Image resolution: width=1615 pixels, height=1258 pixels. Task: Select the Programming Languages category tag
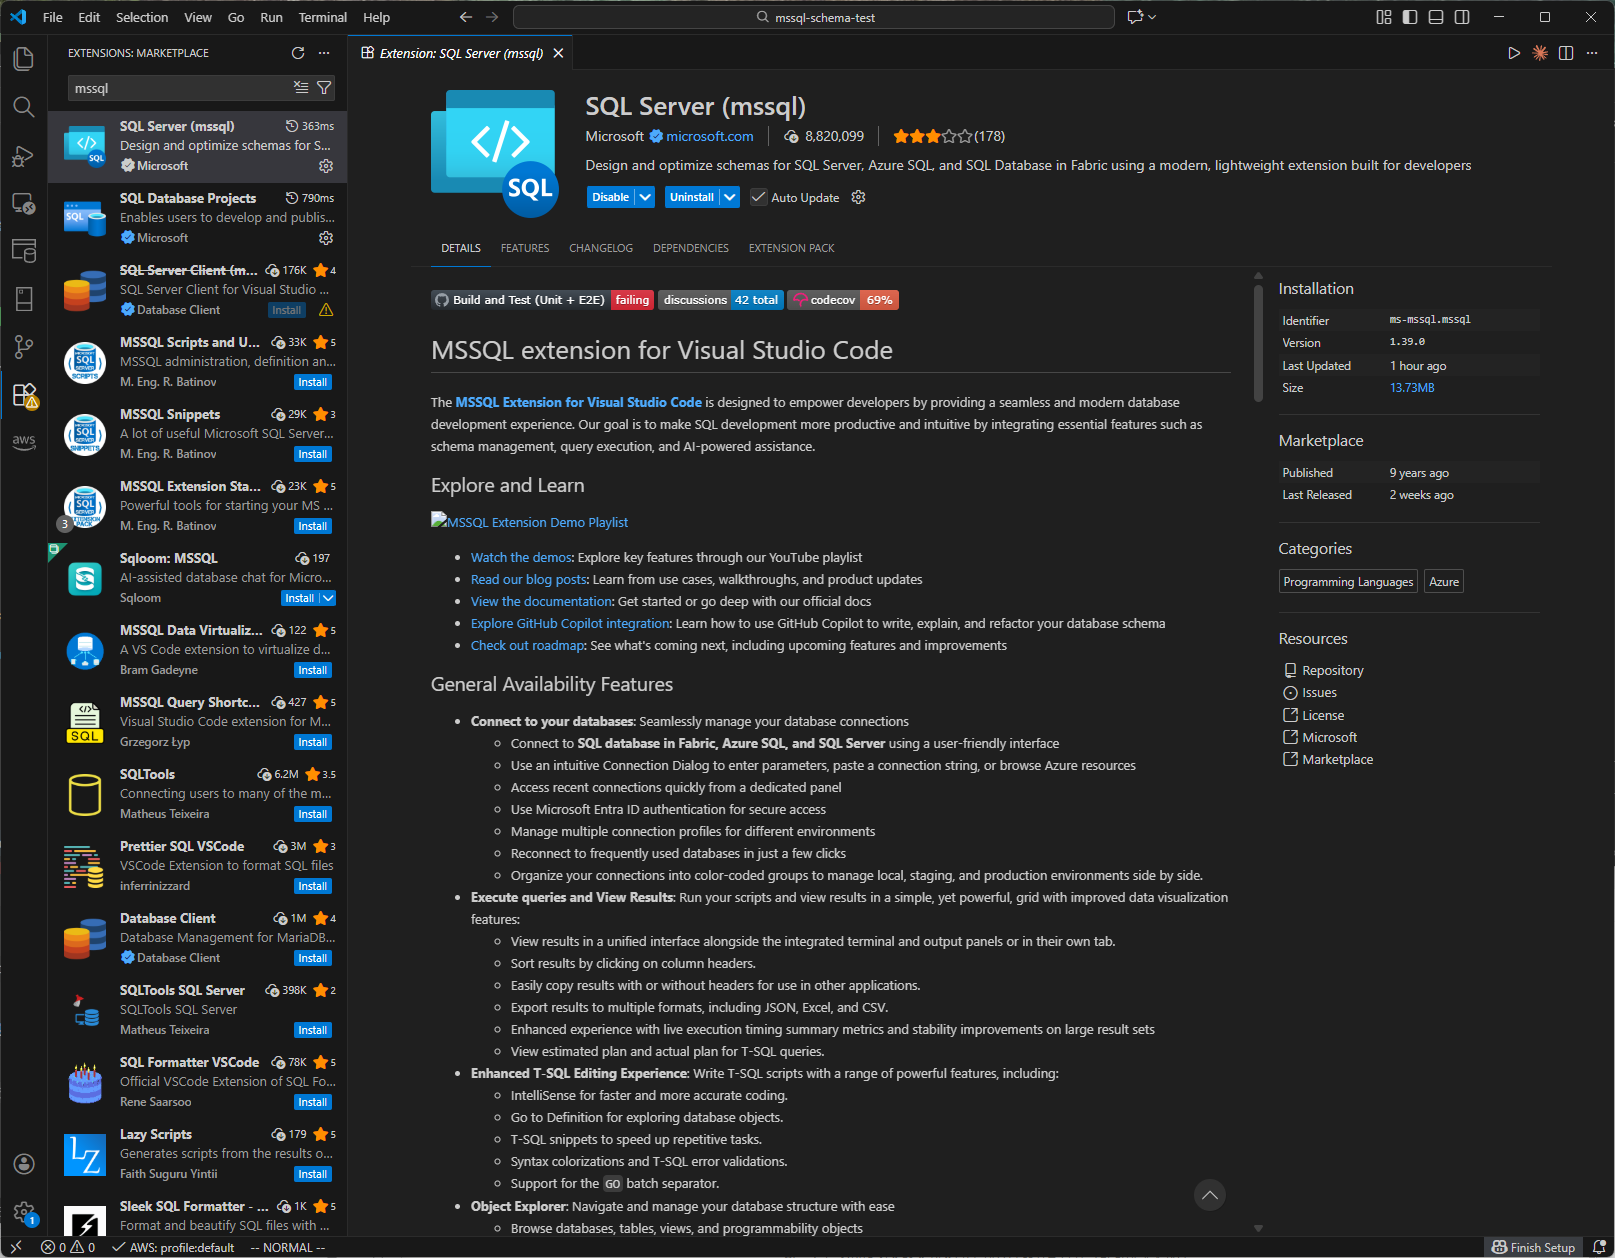point(1348,582)
